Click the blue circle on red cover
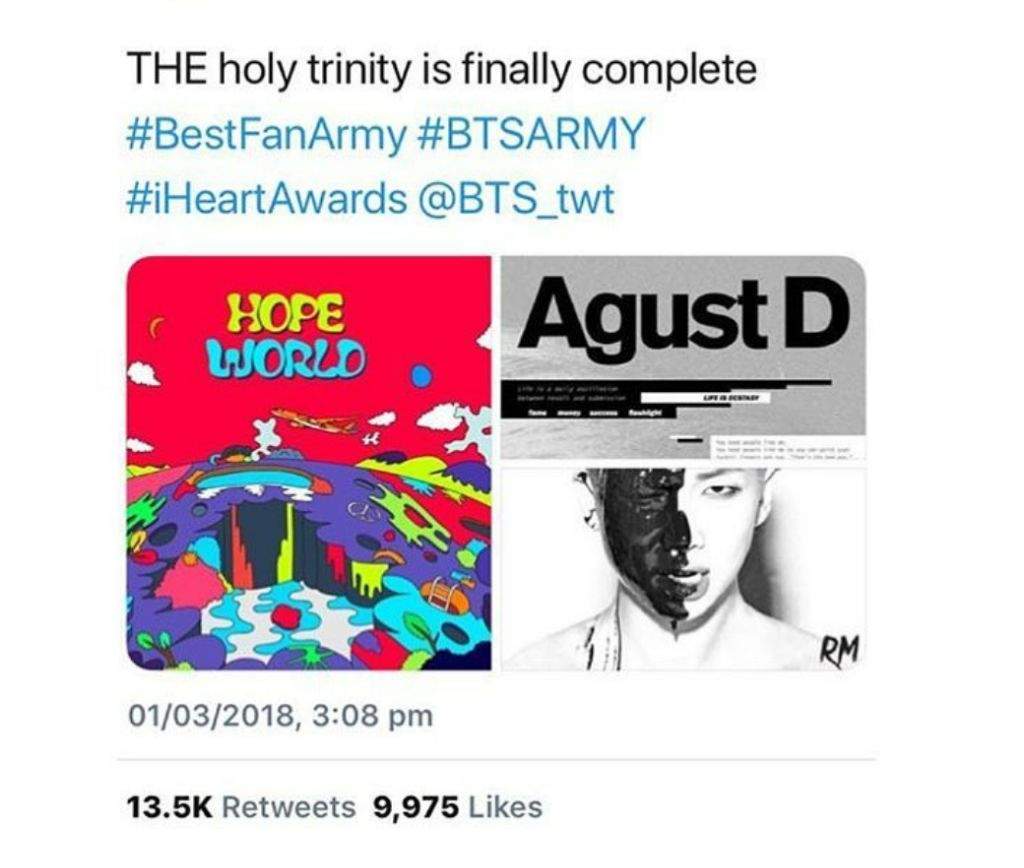 click(x=421, y=376)
